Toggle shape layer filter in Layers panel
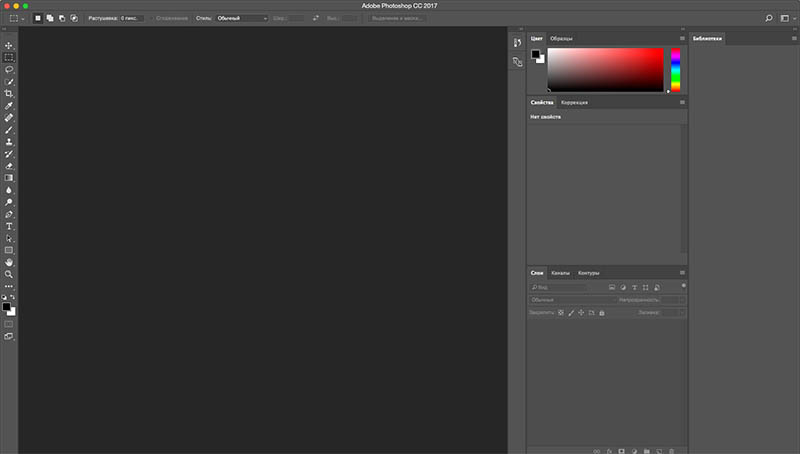The height and width of the screenshot is (454, 800). coord(645,287)
